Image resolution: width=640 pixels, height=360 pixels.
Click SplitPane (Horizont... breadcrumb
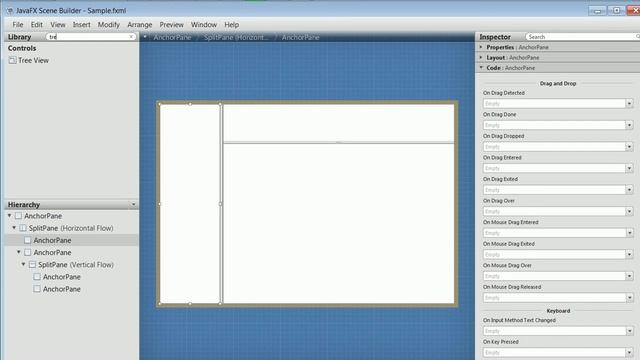(236, 37)
